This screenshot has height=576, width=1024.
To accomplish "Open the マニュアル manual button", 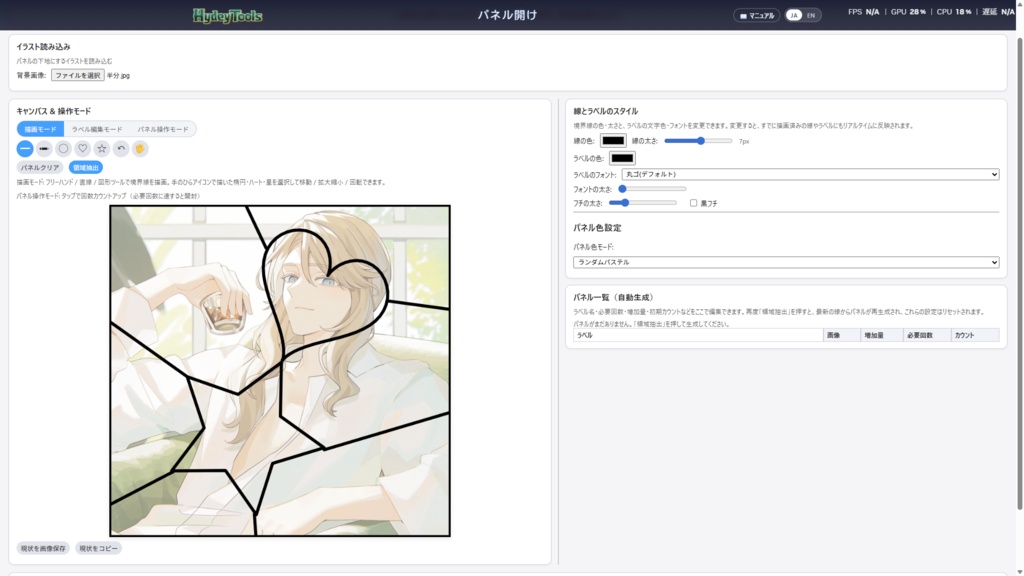I will [x=756, y=16].
